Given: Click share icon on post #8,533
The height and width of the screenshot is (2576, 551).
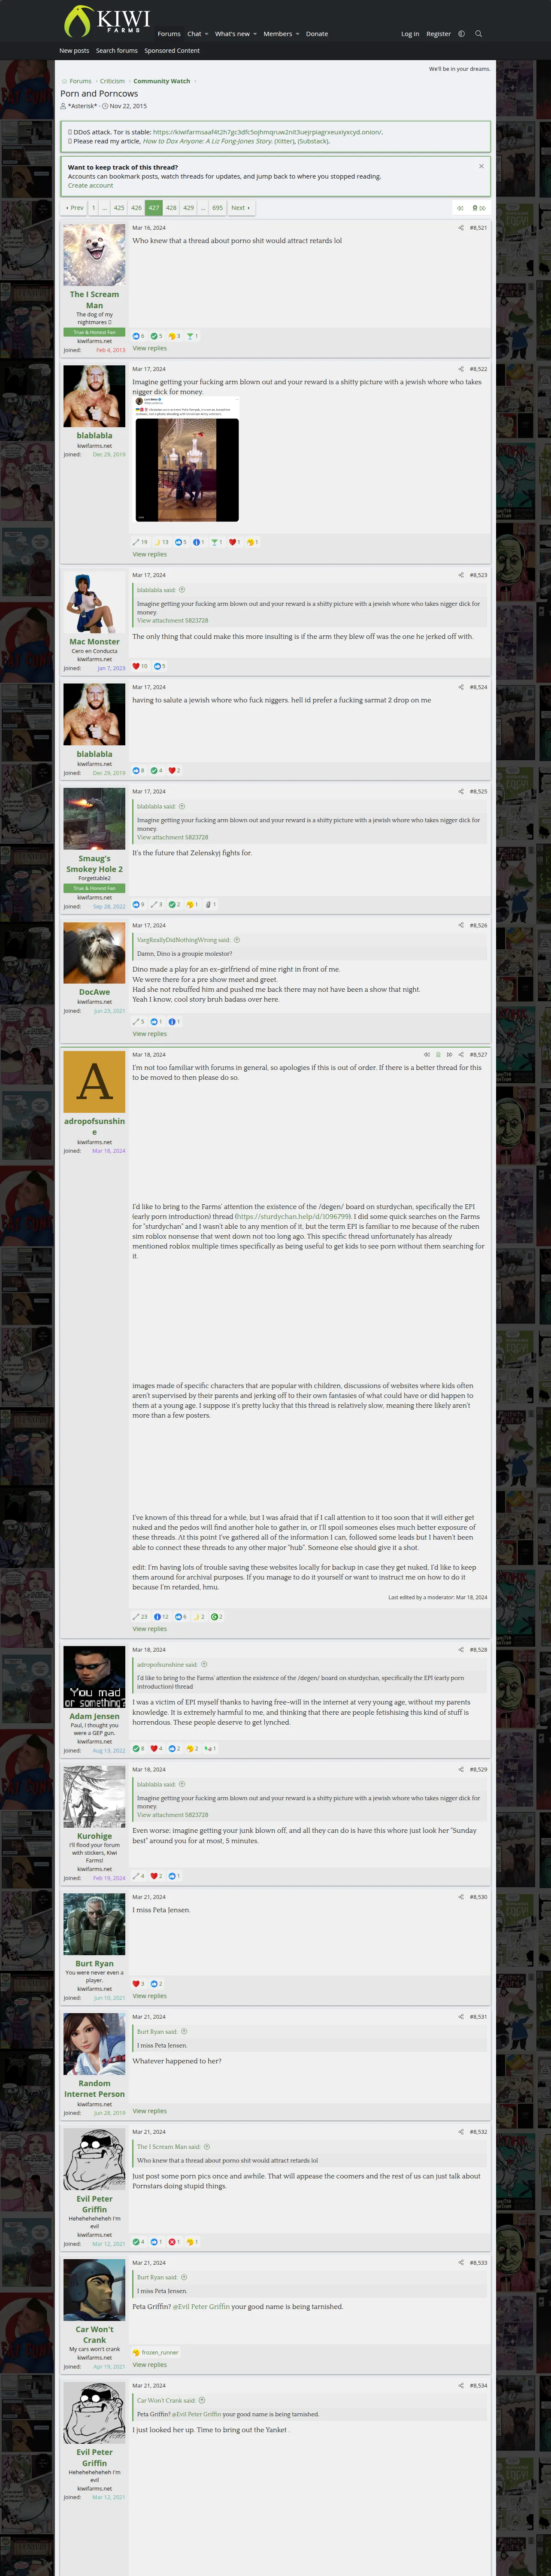Looking at the screenshot, I should [461, 2263].
